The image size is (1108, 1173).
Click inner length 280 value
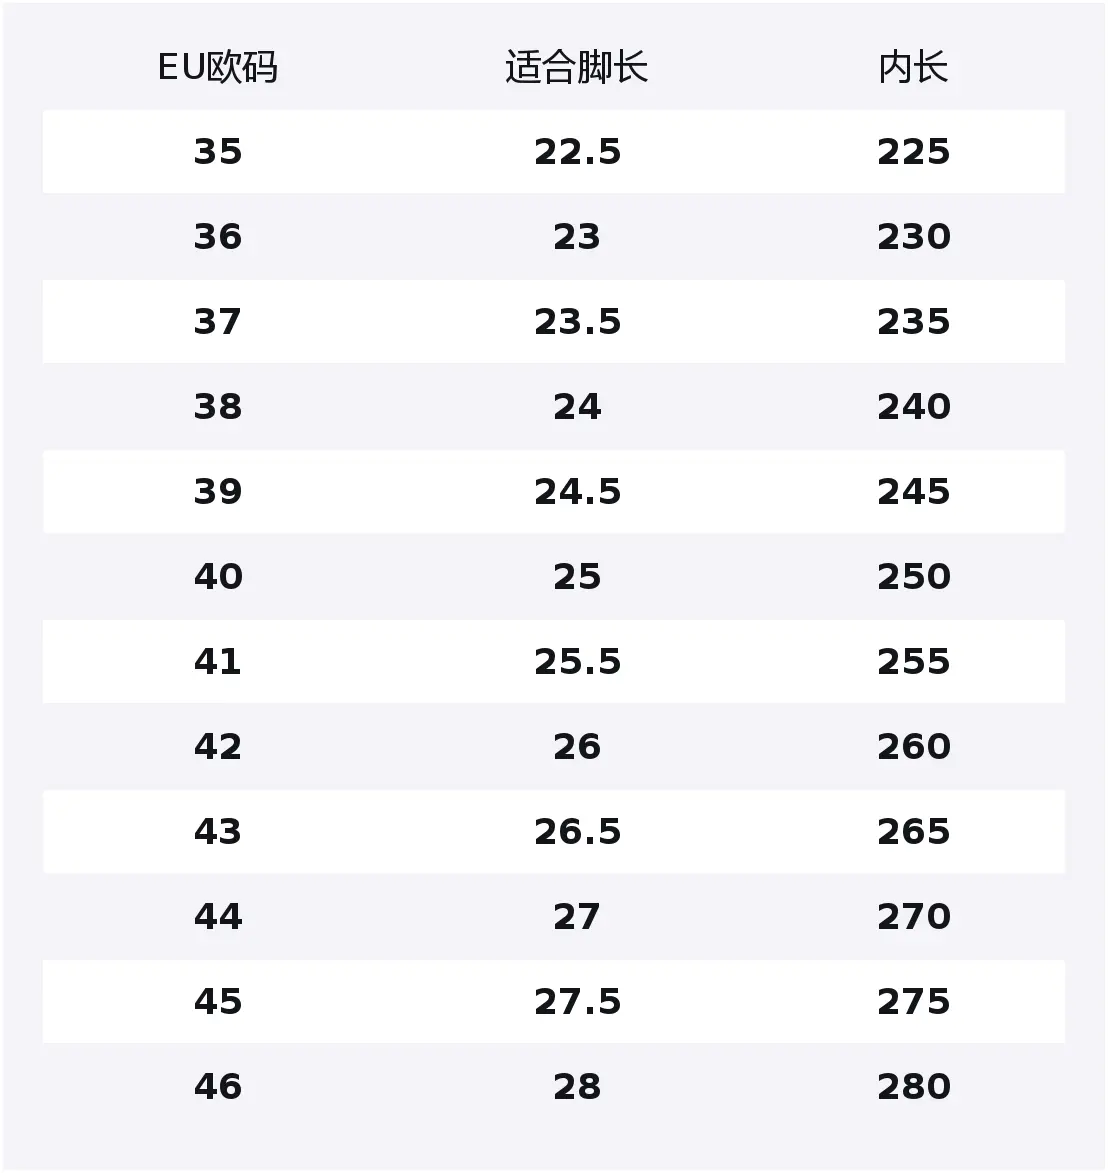[x=913, y=1087]
